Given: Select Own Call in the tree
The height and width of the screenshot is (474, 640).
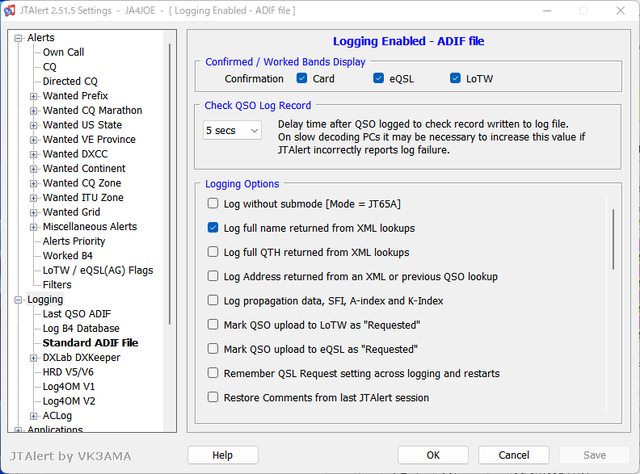Looking at the screenshot, I should click(63, 52).
